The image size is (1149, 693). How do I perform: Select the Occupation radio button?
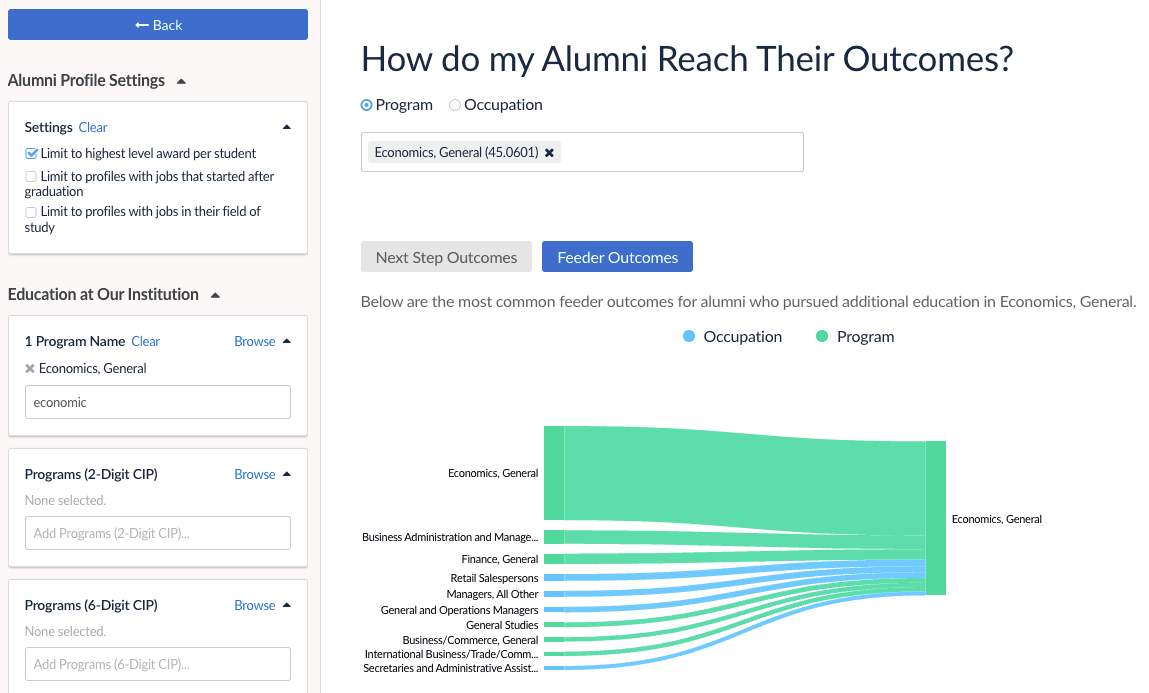point(455,105)
